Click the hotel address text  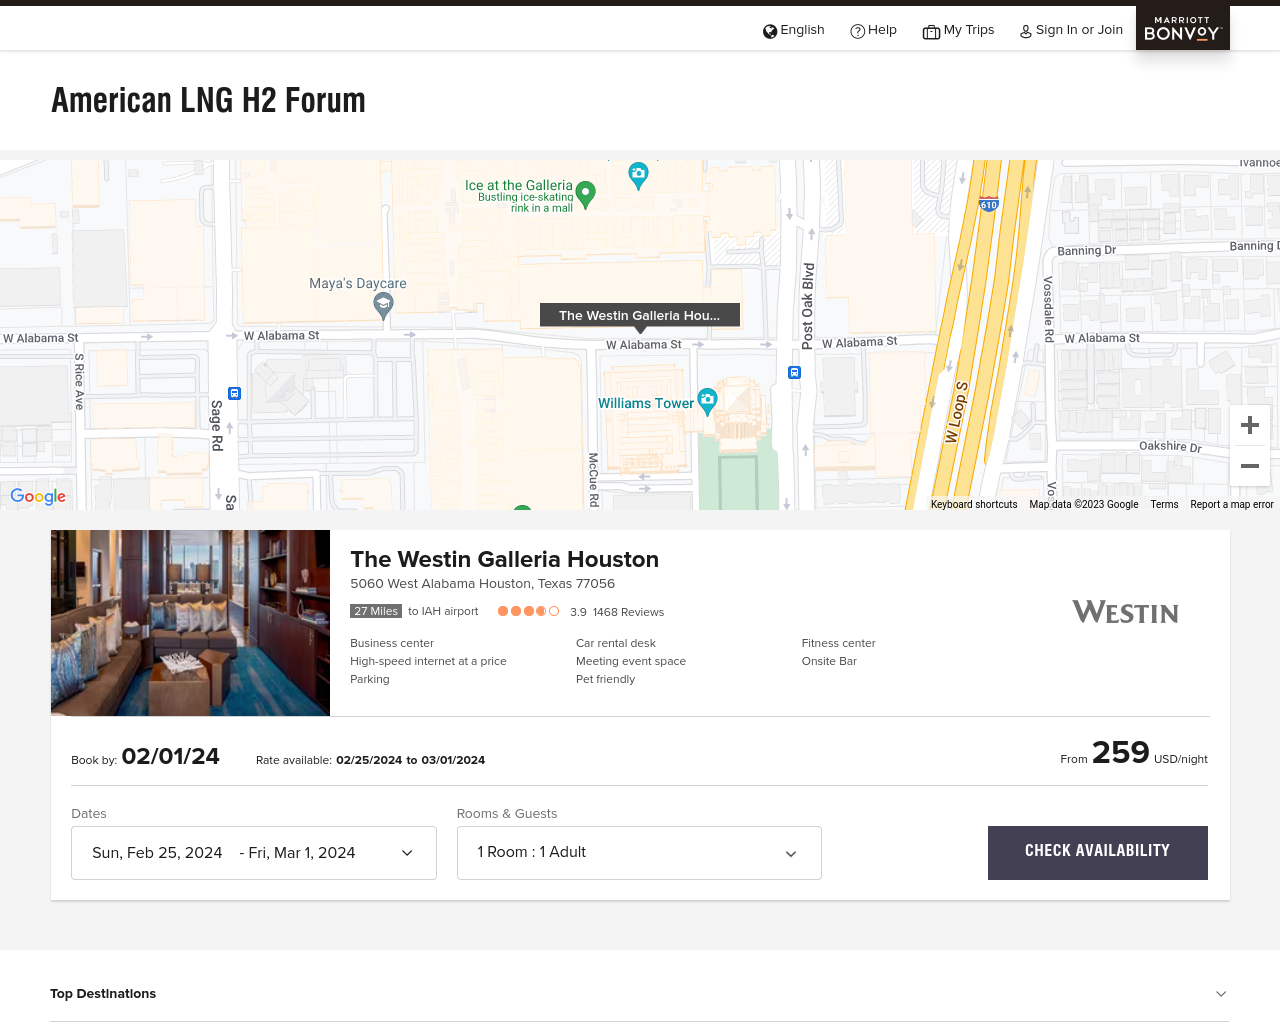click(482, 584)
